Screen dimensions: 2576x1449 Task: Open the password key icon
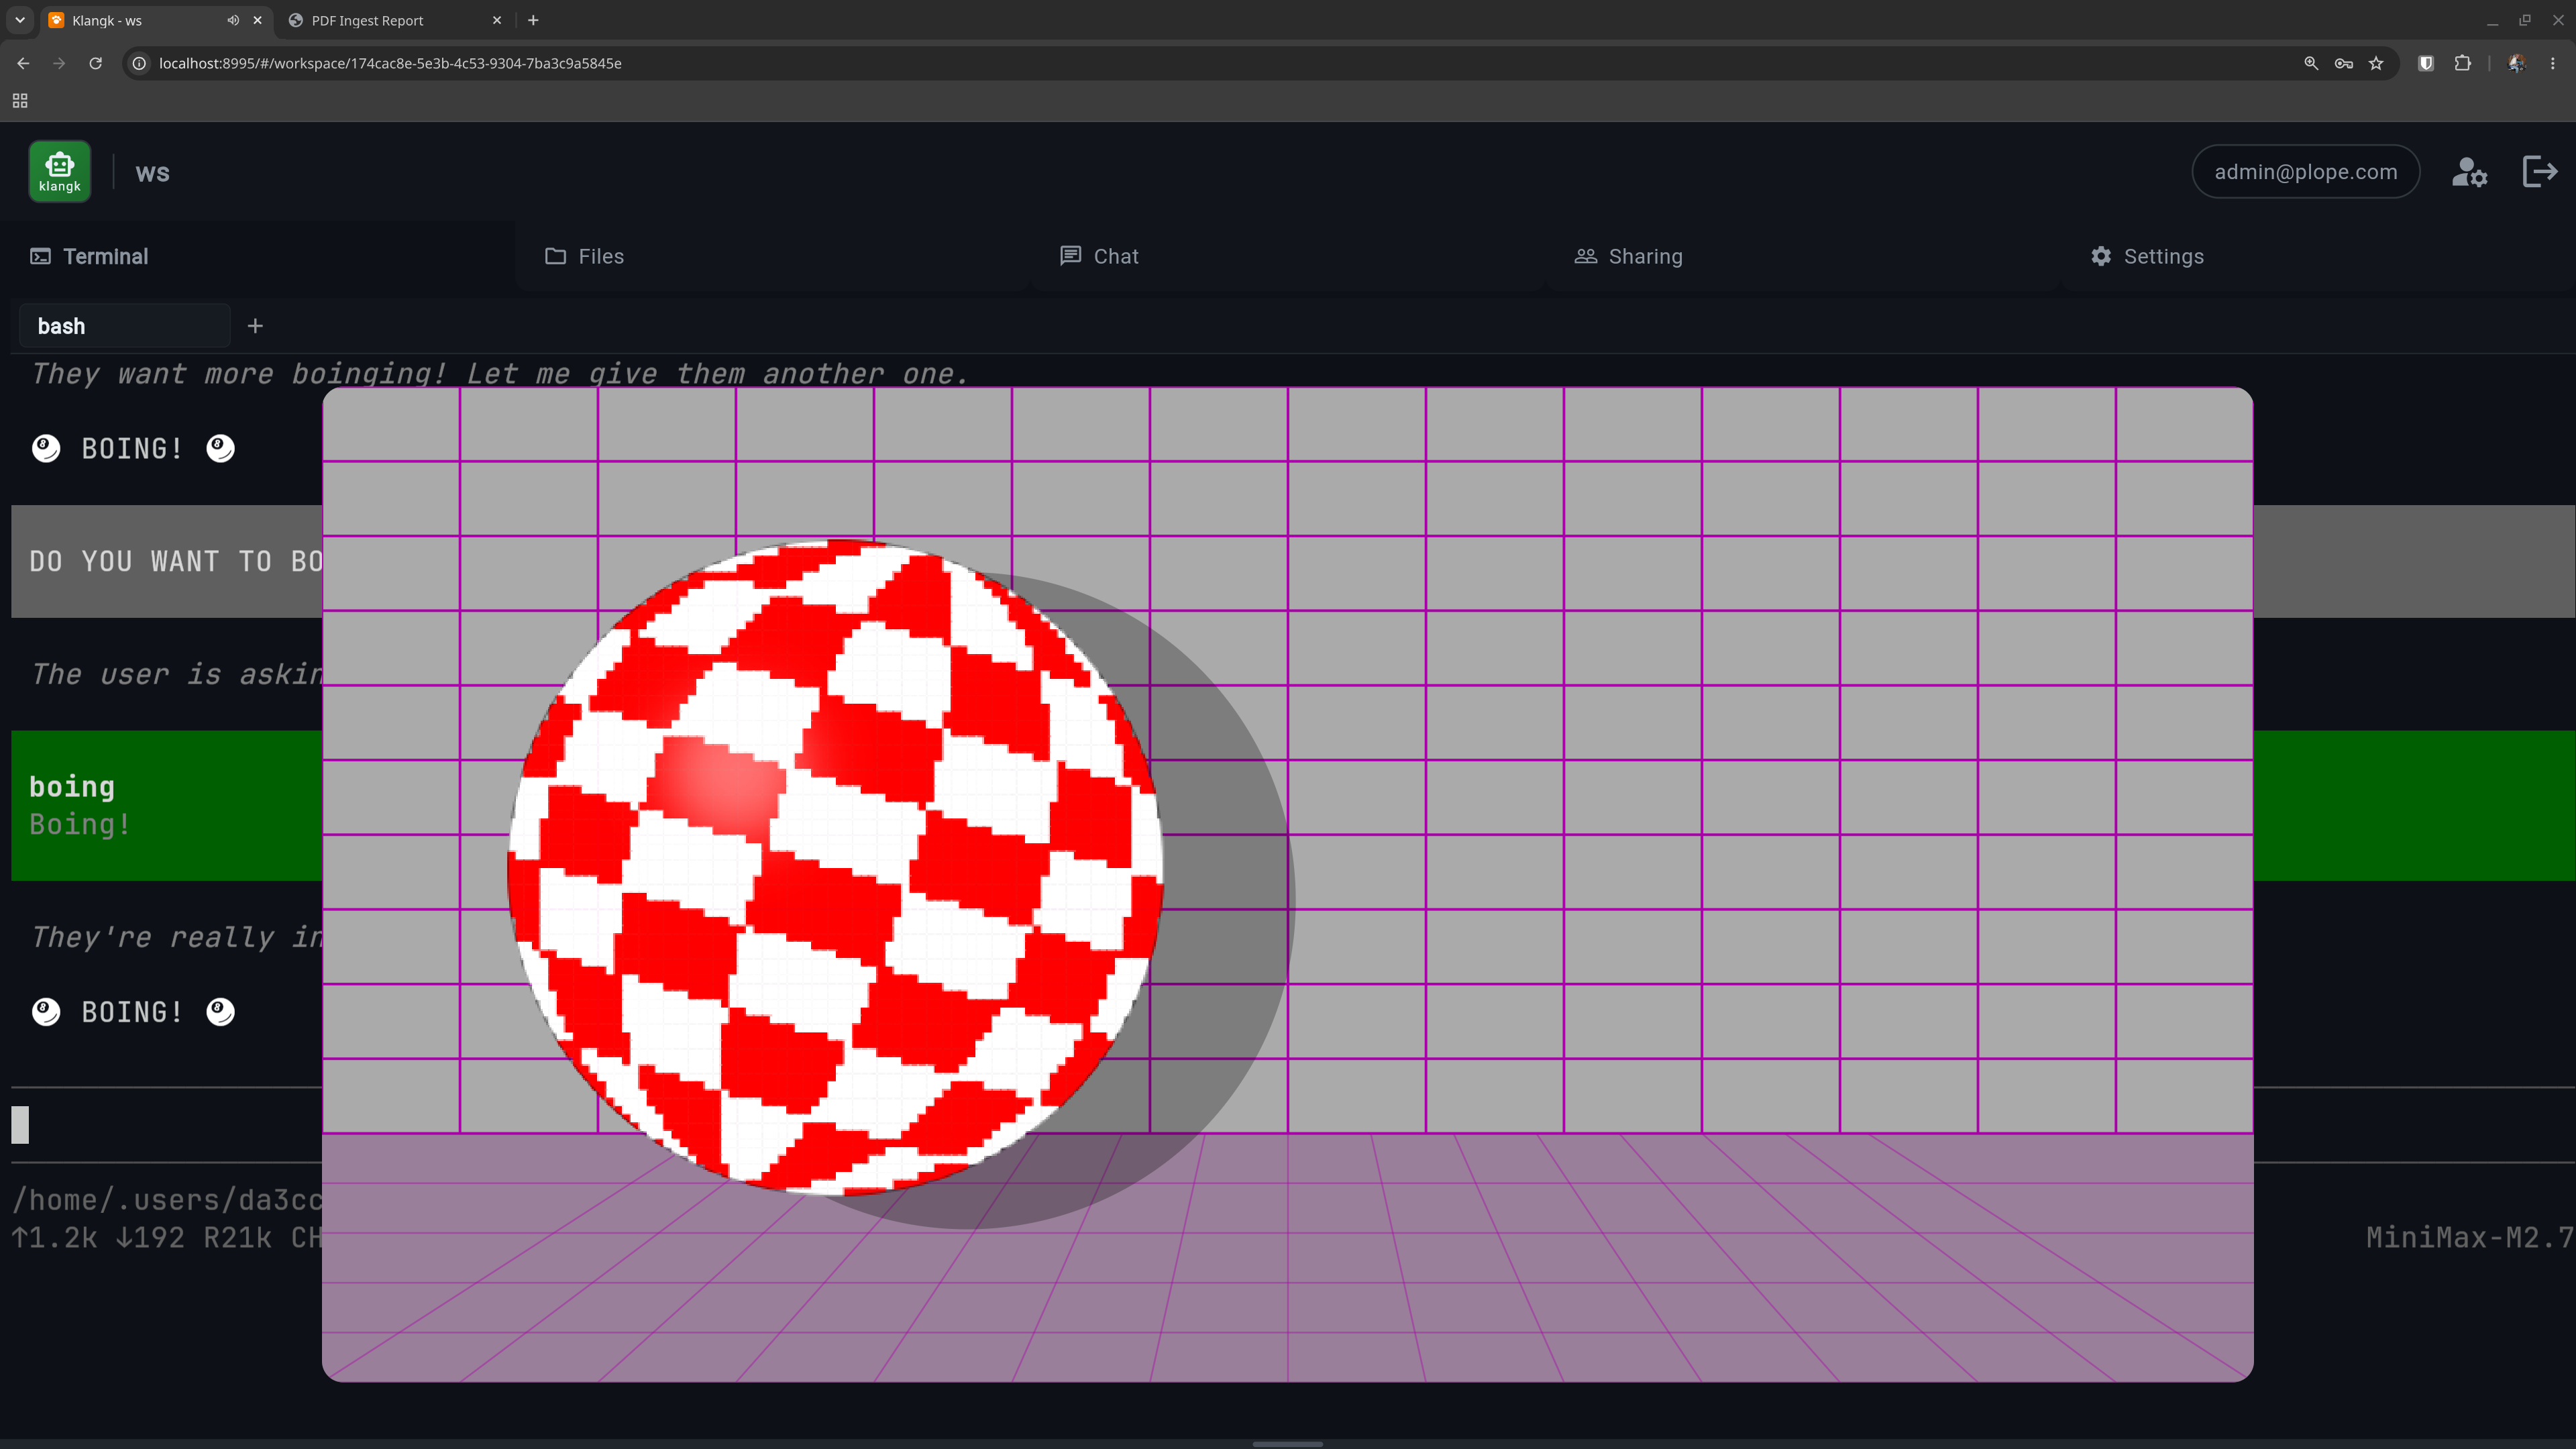click(x=2344, y=63)
